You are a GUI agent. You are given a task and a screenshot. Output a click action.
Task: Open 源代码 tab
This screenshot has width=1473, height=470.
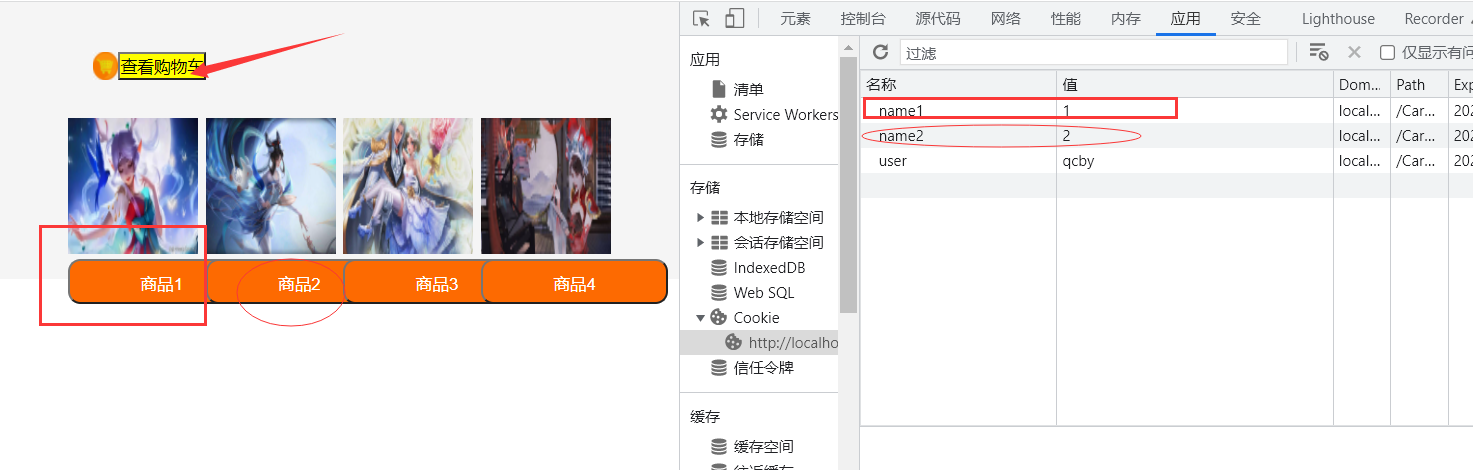tap(938, 18)
